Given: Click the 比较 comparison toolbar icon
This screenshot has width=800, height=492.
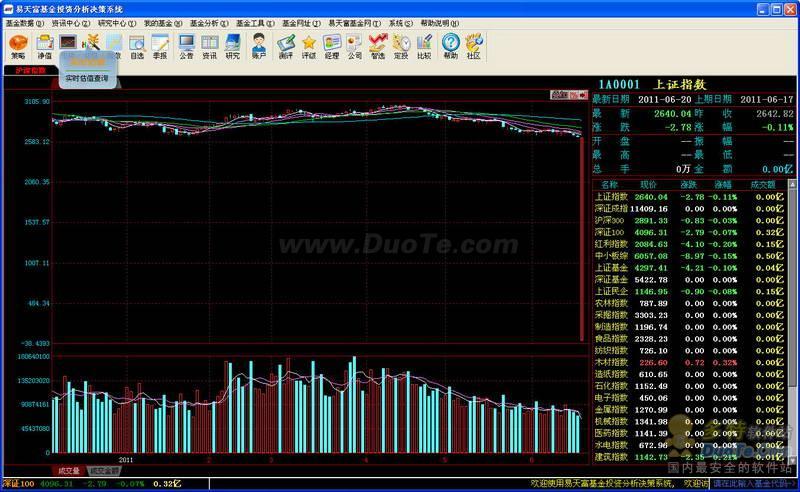Looking at the screenshot, I should tap(424, 46).
